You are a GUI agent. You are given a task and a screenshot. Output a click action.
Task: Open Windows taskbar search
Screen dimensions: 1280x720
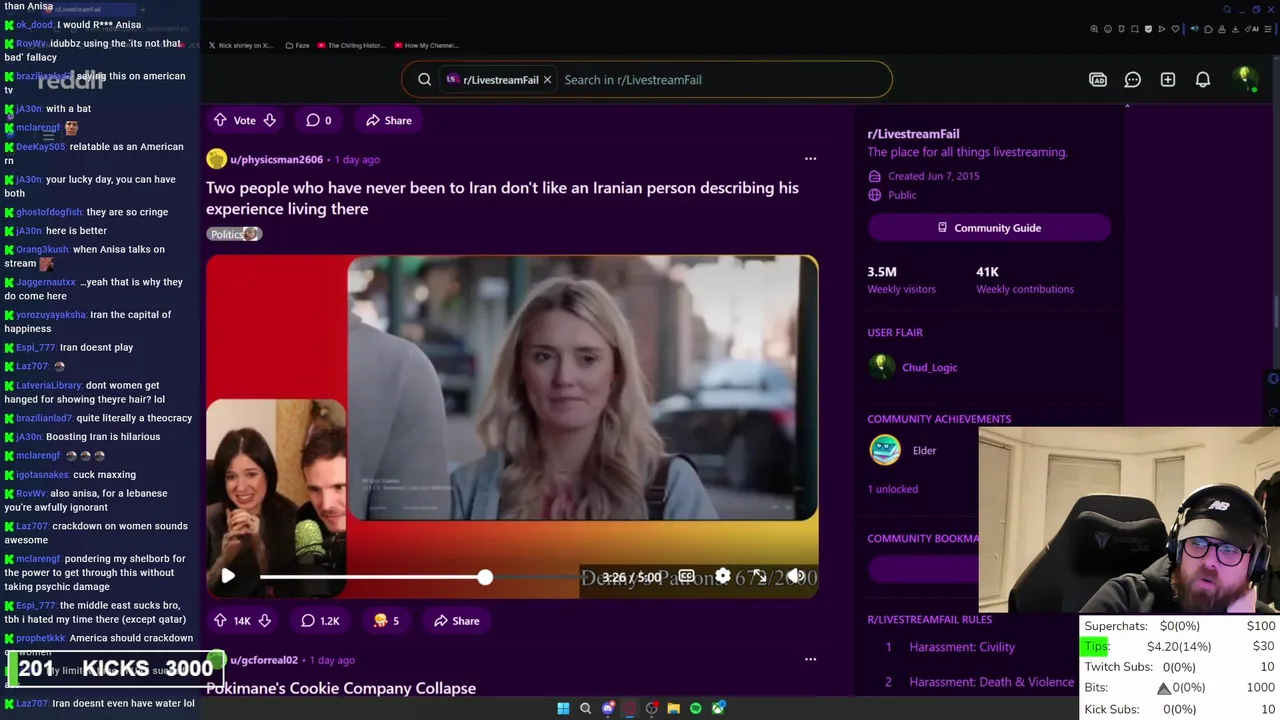(x=585, y=708)
